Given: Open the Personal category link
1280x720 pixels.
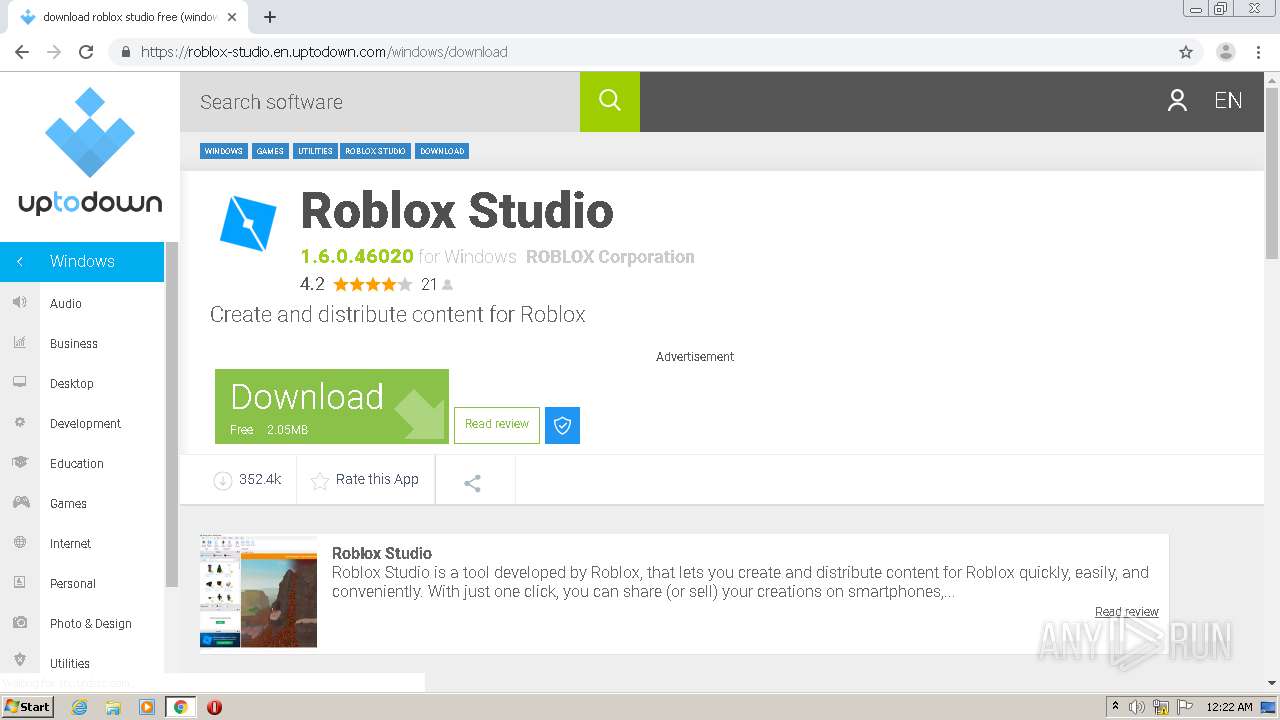Looking at the screenshot, I should [x=73, y=583].
